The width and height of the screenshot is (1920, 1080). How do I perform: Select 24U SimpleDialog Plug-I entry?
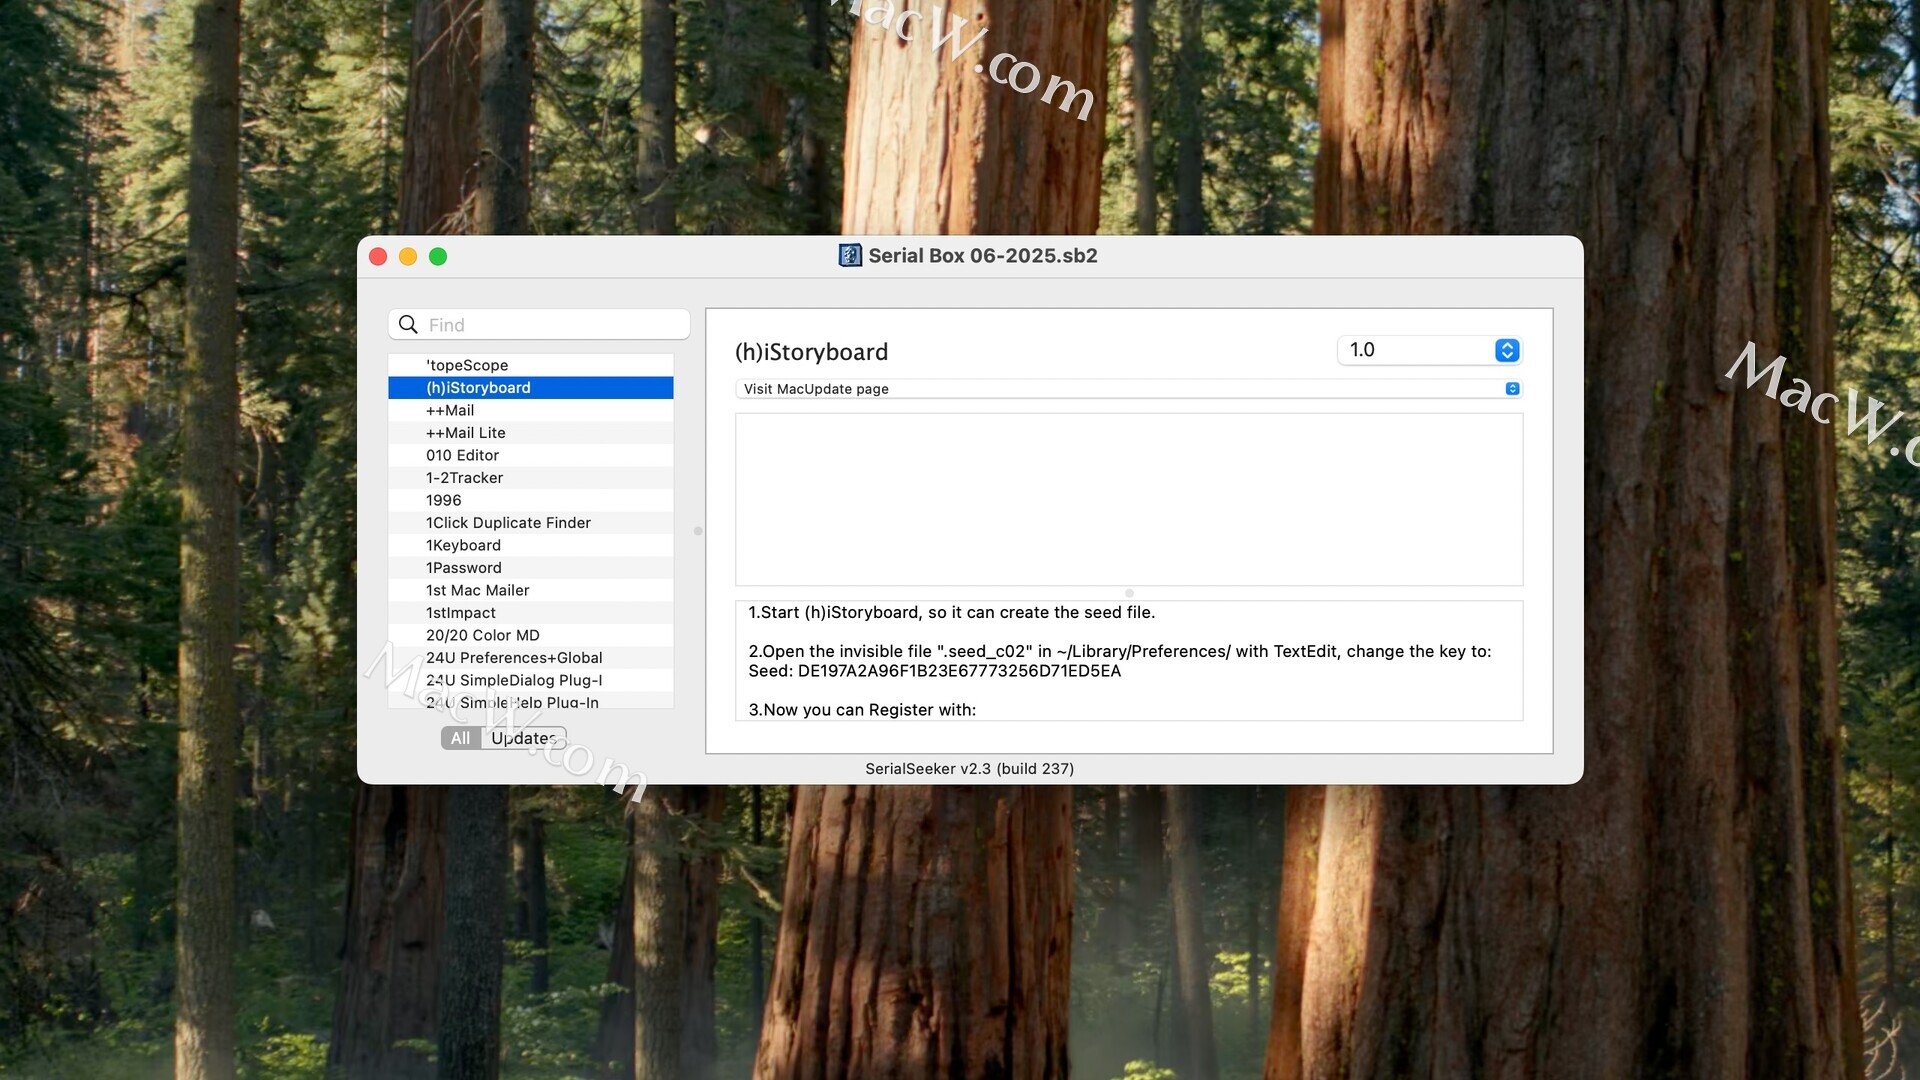531,680
